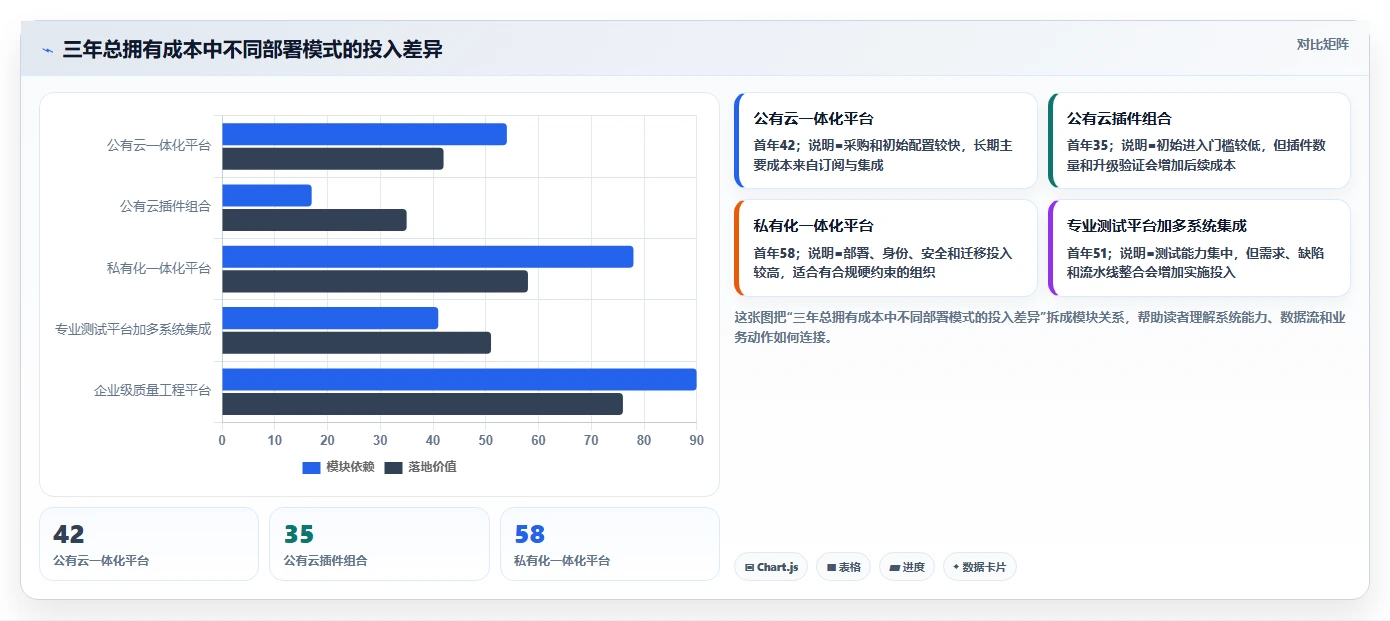
Task: Click the 落地价值 legend label
Action: coord(432,467)
